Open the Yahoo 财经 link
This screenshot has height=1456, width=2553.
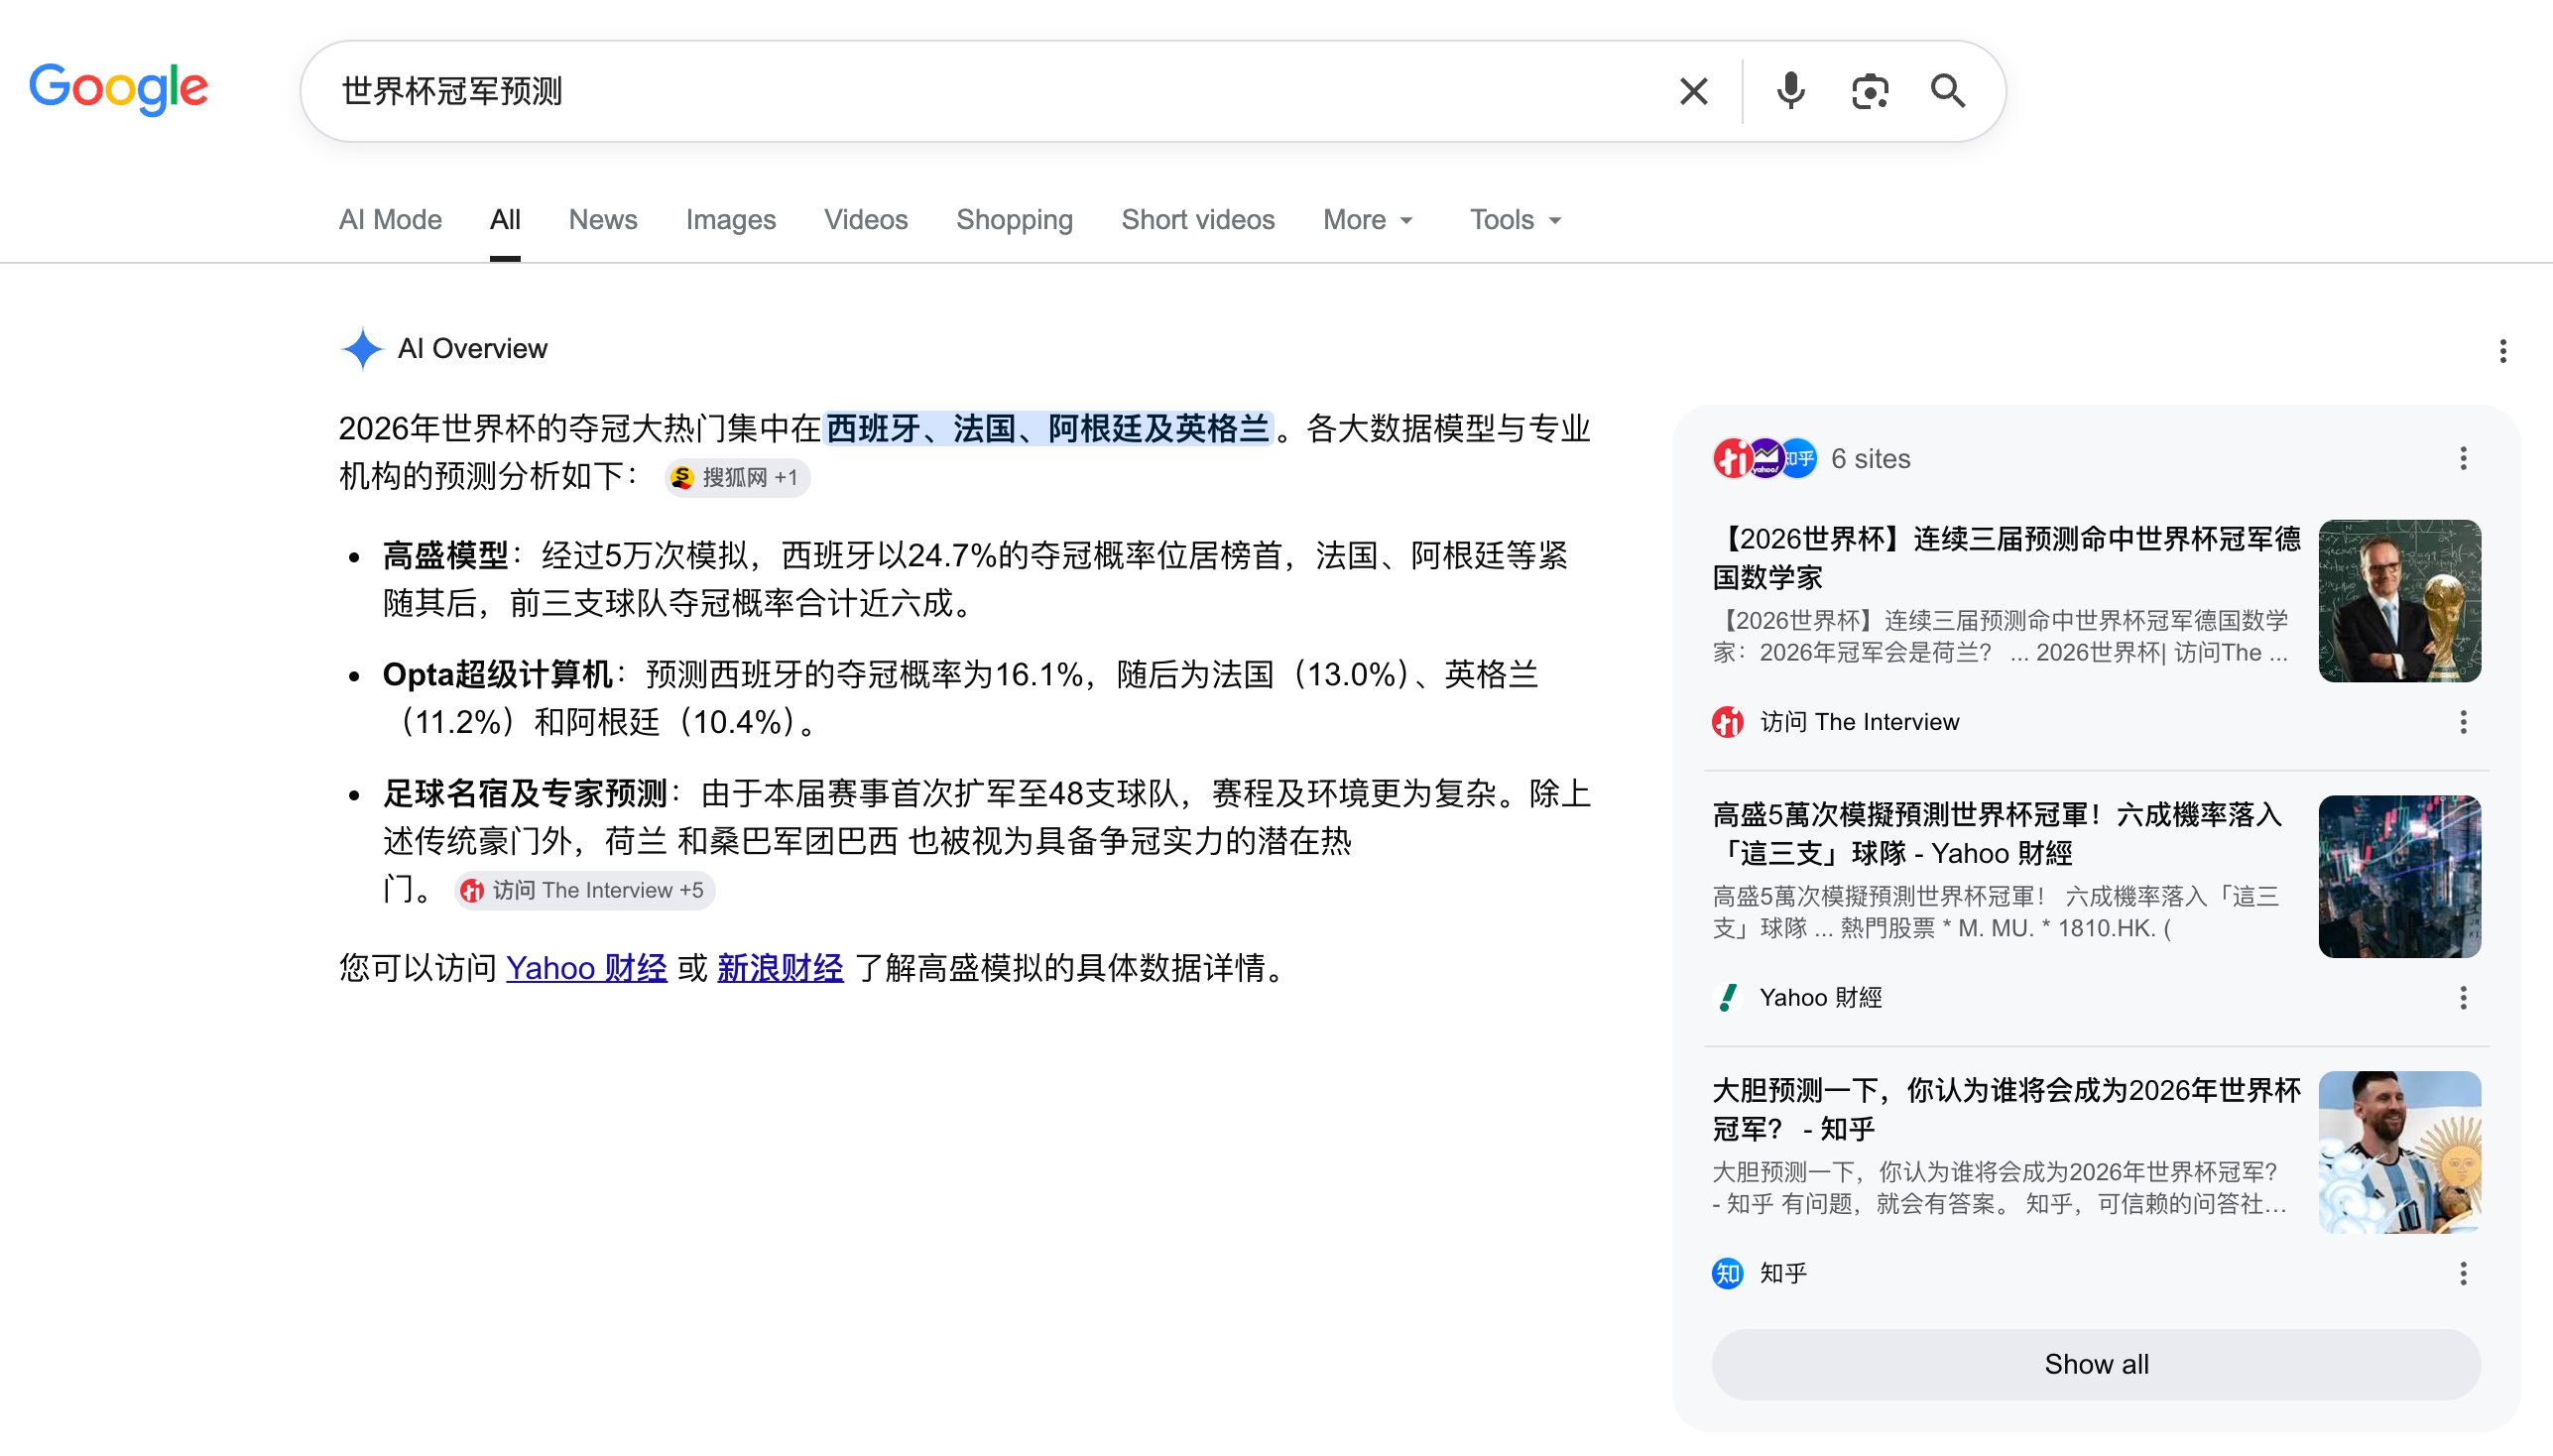click(586, 969)
